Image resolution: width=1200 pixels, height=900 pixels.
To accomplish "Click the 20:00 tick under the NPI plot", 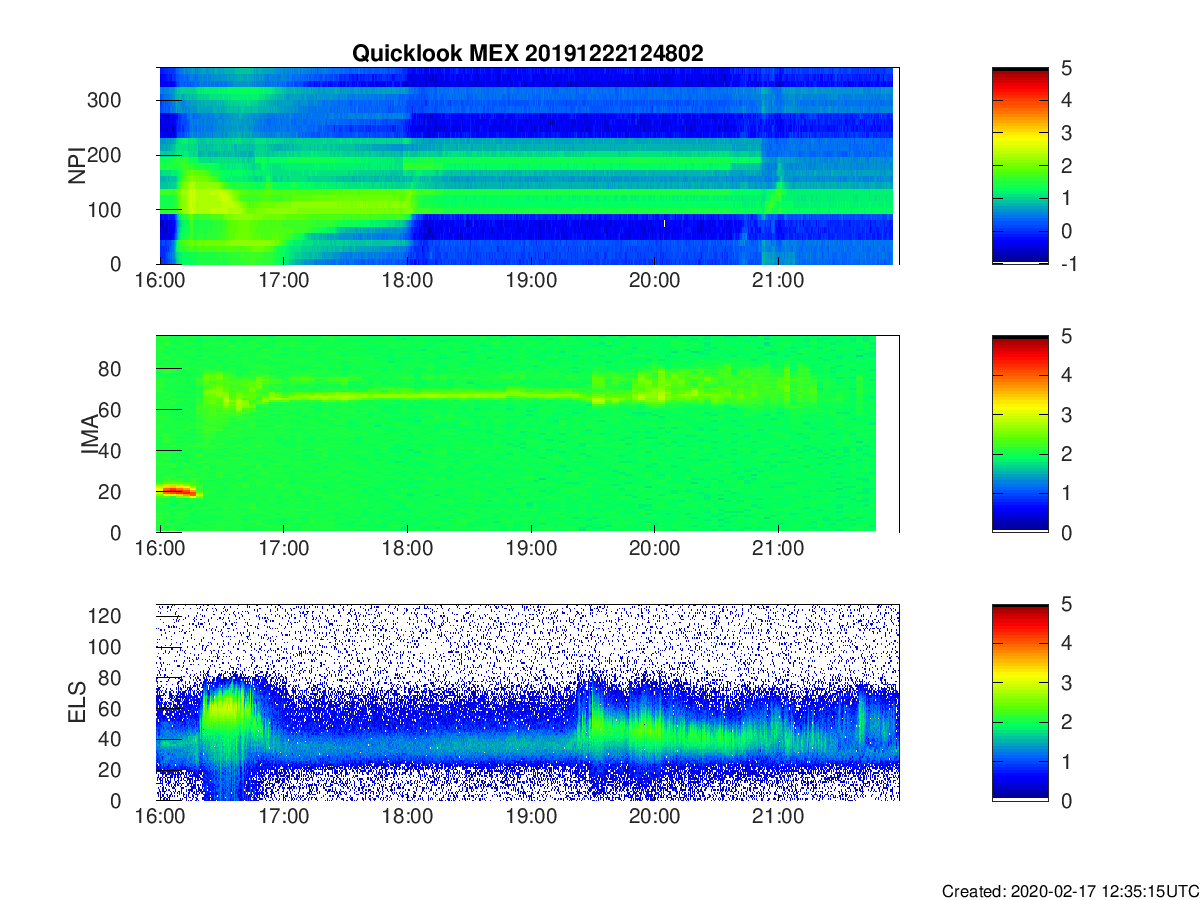I will point(655,281).
